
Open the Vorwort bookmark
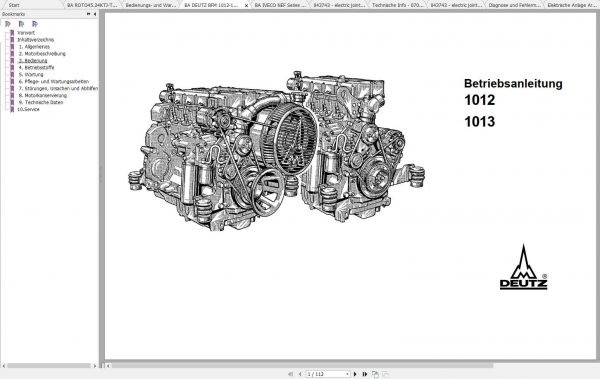pyautogui.click(x=26, y=33)
